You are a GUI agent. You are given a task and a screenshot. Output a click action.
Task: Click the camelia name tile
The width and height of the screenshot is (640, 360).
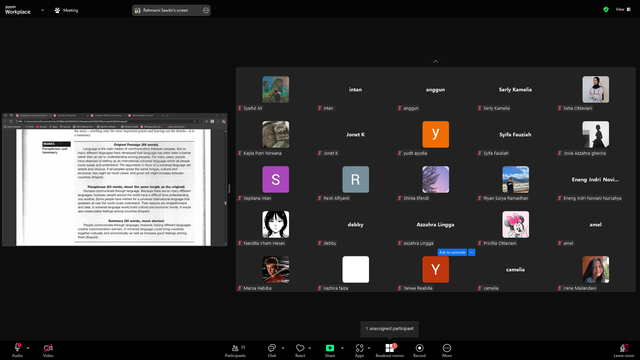[515, 269]
